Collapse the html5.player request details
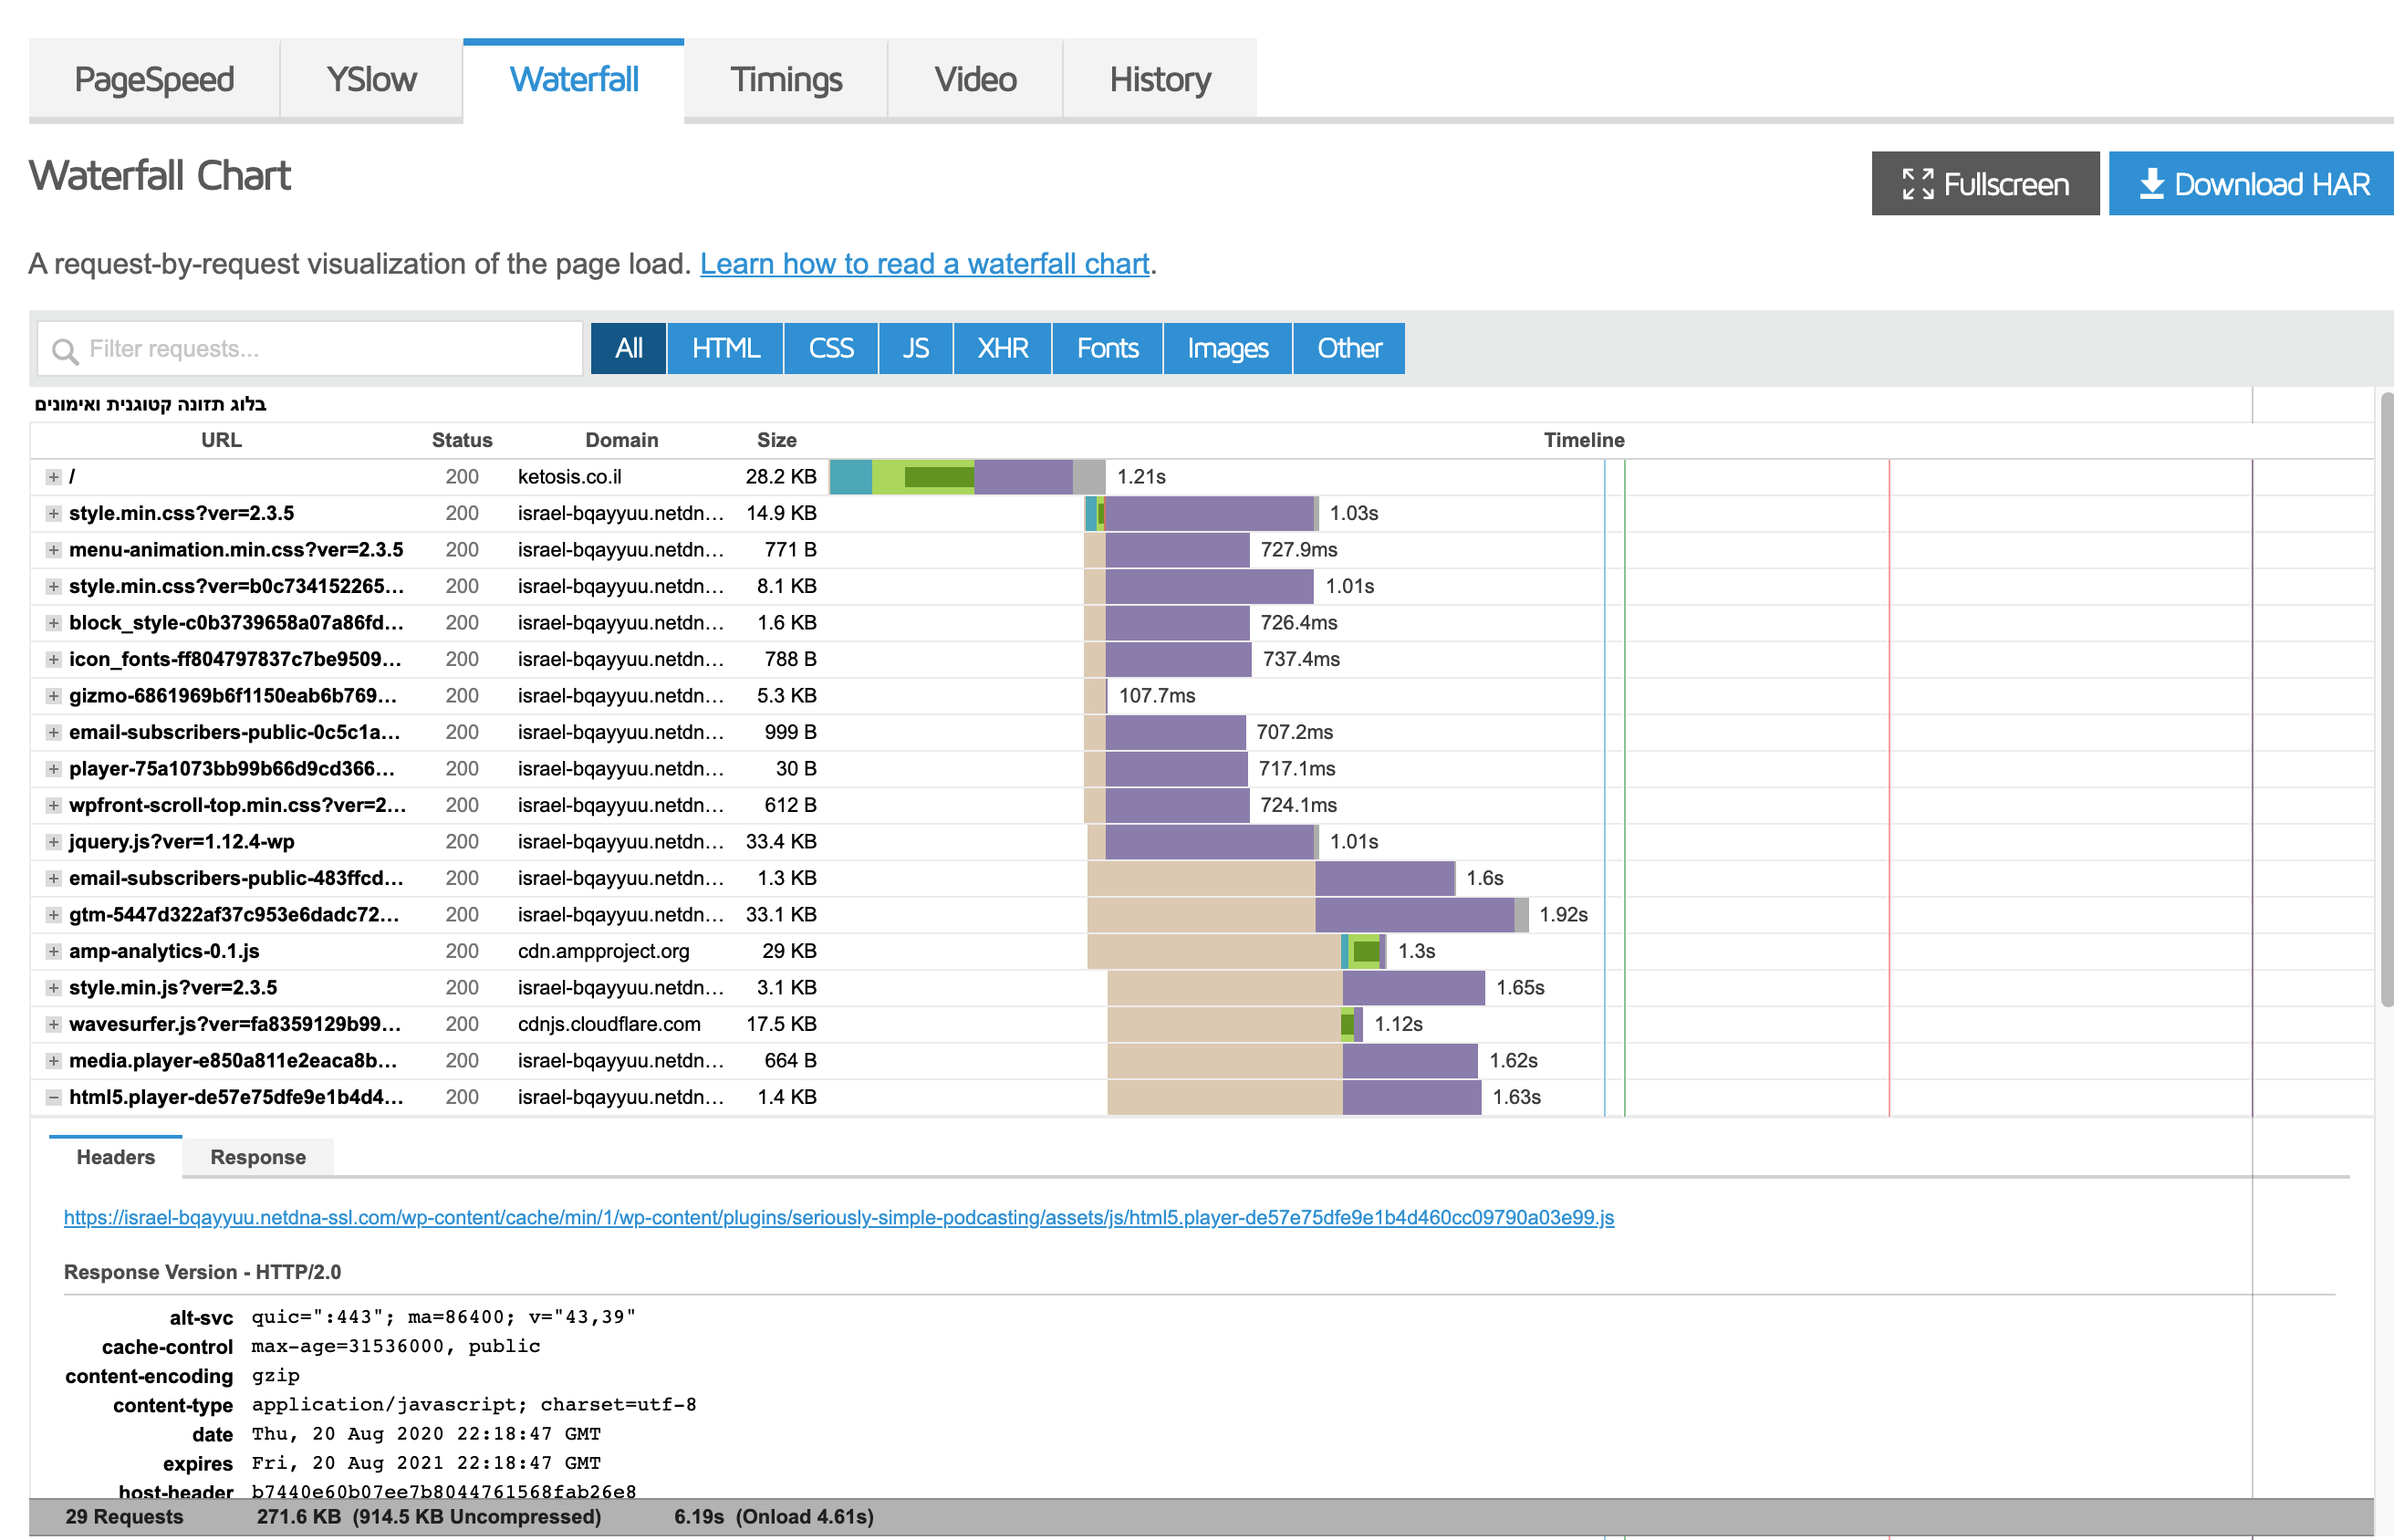 tap(54, 1097)
